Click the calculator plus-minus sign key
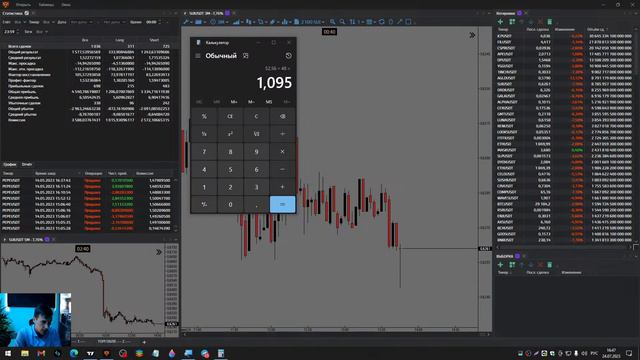The image size is (640, 360). click(x=204, y=204)
